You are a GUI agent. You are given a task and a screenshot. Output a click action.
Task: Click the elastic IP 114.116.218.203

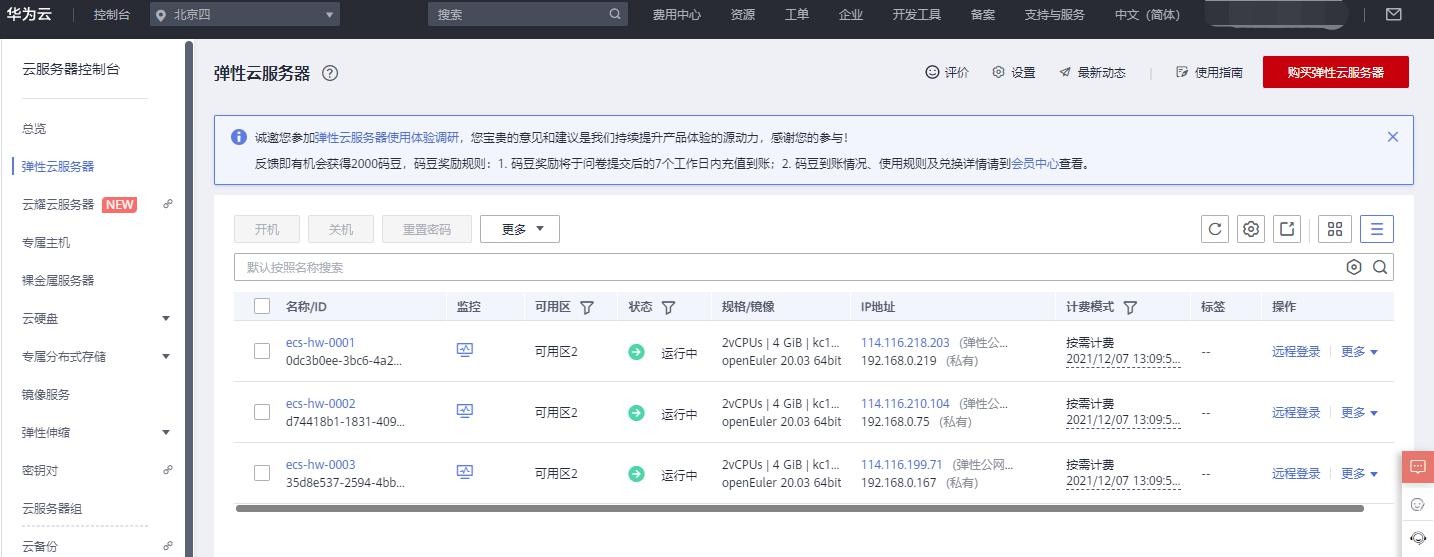[905, 342]
